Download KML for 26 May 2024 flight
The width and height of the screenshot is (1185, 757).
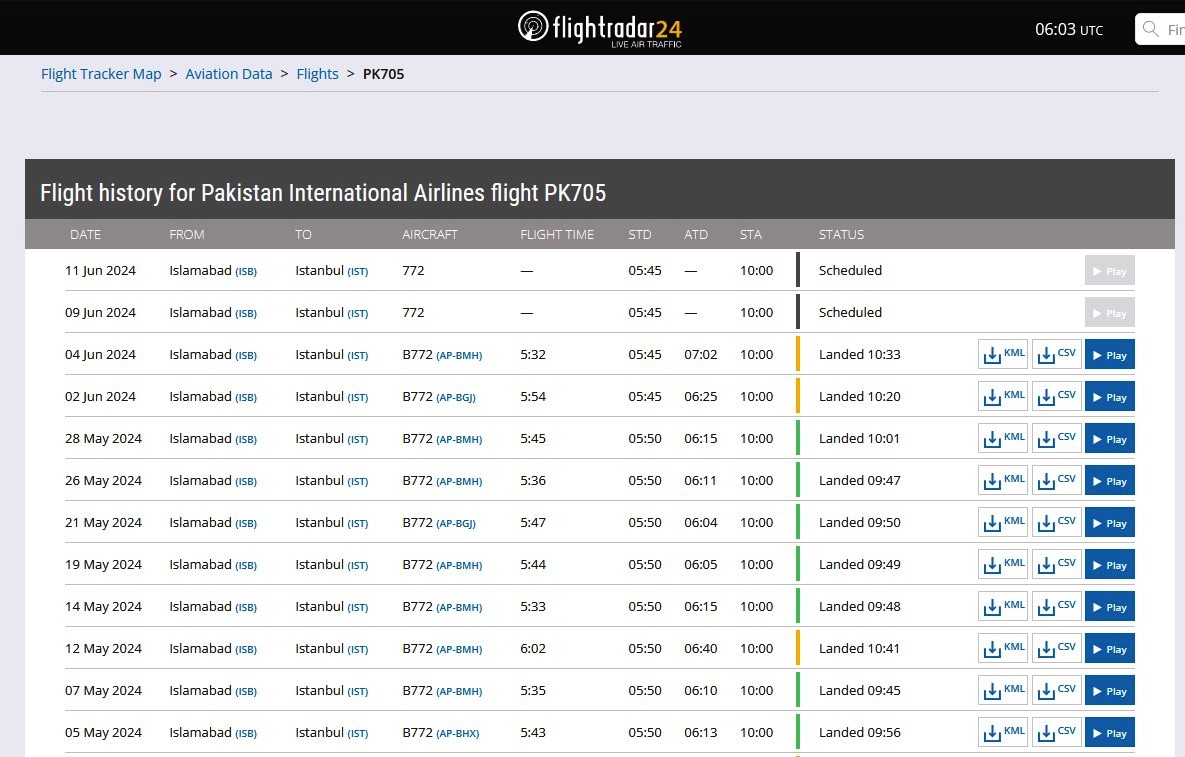[x=1003, y=480]
